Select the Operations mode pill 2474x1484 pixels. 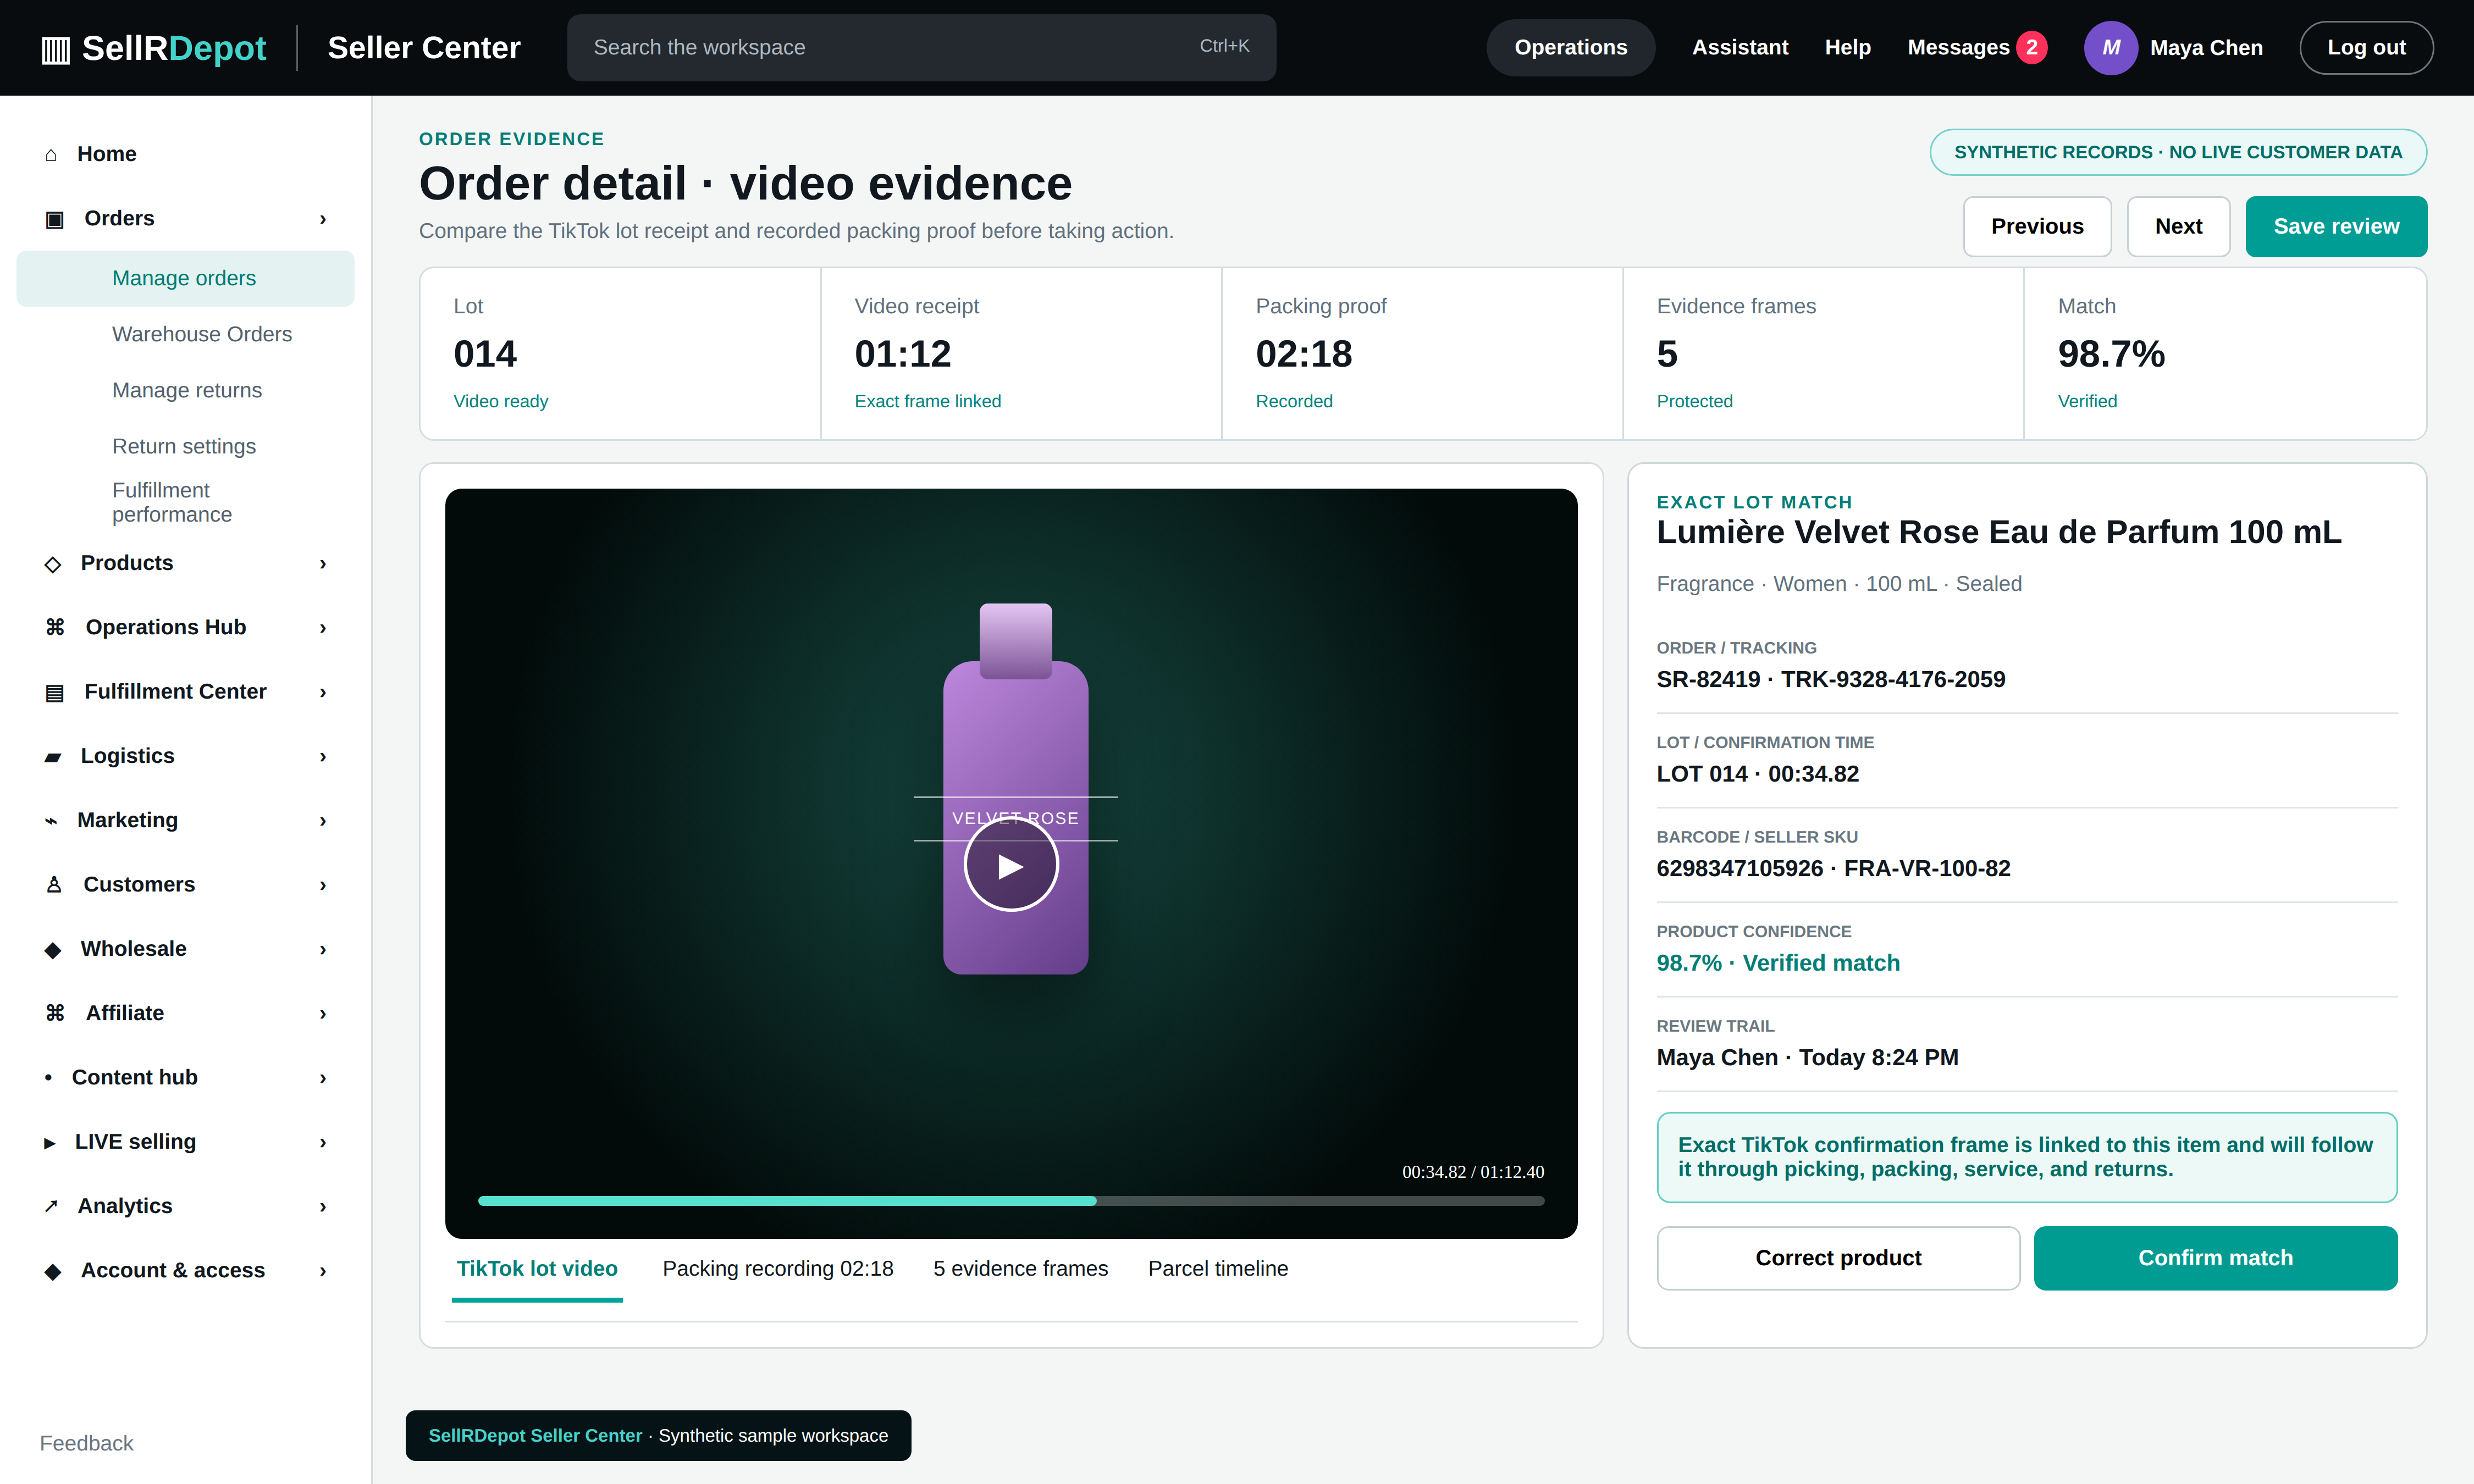point(1570,48)
